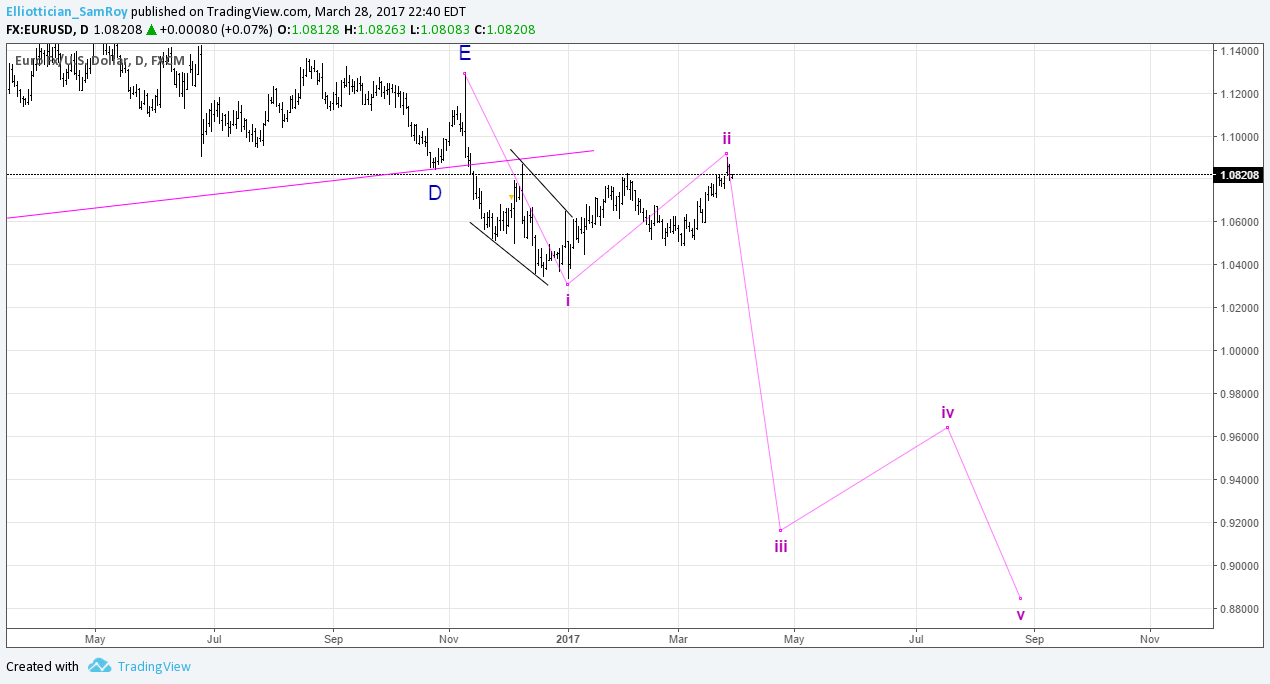This screenshot has width=1270, height=684.
Task: Click the wave iv projection endpoint marker
Action: tap(947, 428)
